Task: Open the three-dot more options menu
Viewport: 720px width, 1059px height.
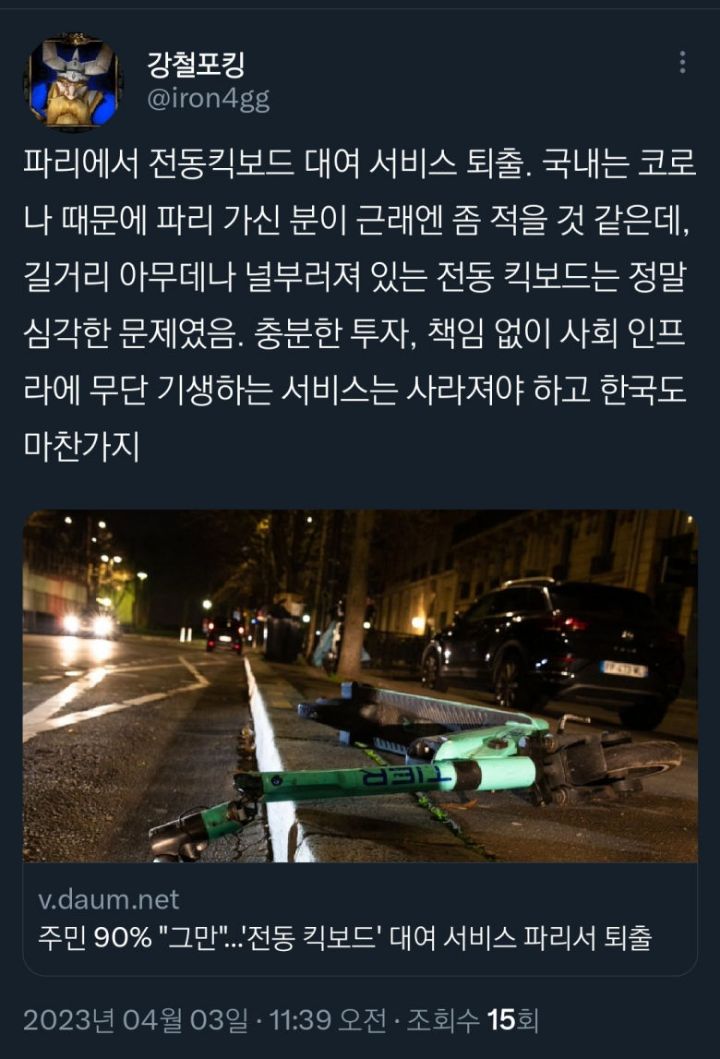Action: click(683, 62)
